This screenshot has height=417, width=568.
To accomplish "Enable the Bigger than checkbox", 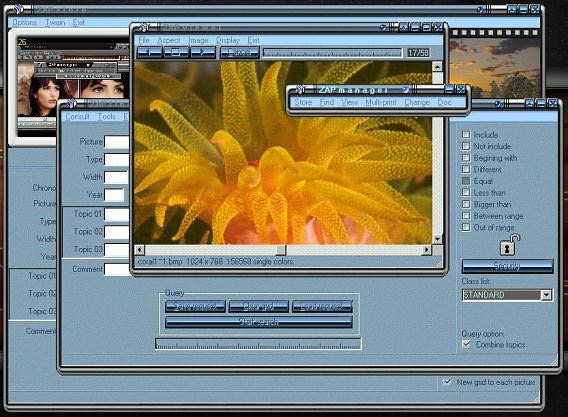I will [x=466, y=204].
